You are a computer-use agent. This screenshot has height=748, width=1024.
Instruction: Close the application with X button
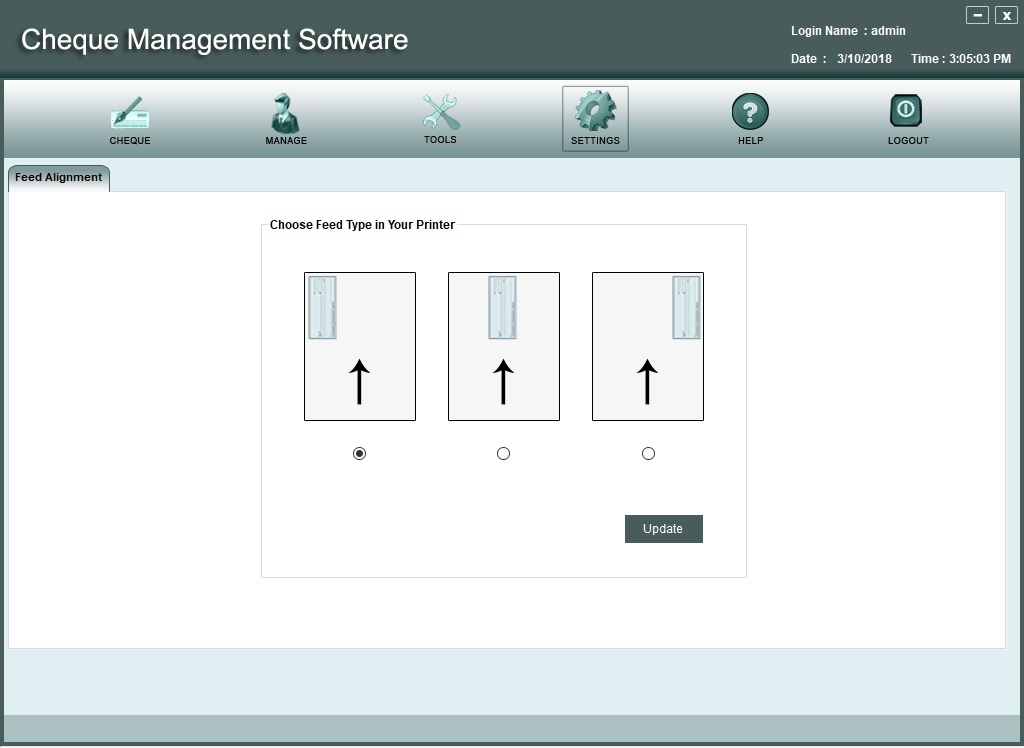(x=1006, y=15)
